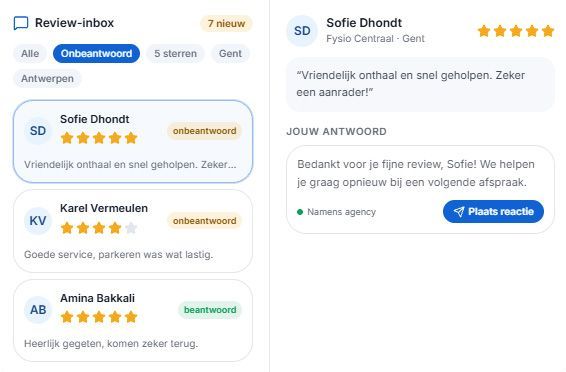Enable the 5 sterren filter
Viewport: 566px width, 372px height.
tap(175, 53)
